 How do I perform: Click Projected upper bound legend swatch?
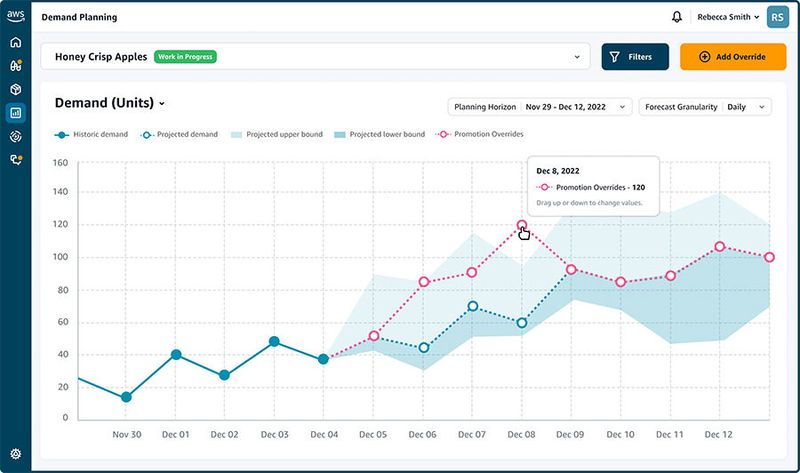(238, 134)
